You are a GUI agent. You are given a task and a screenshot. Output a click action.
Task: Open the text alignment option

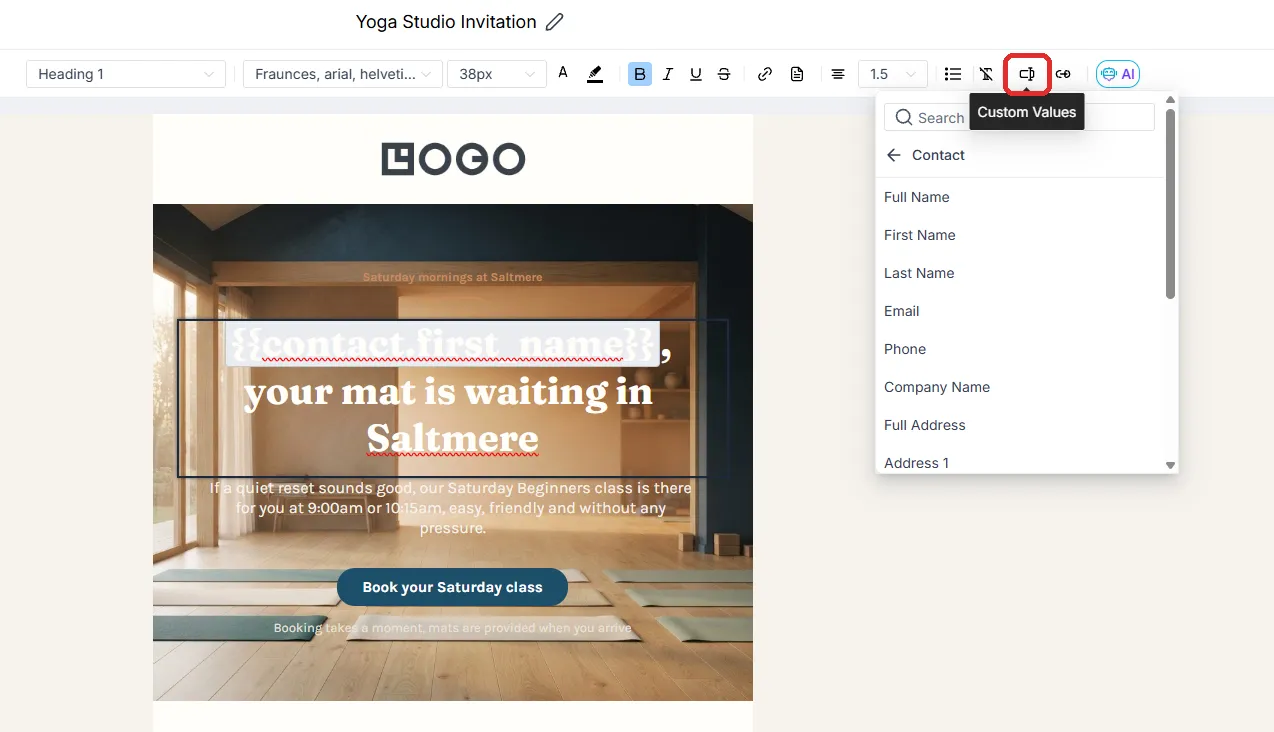838,74
